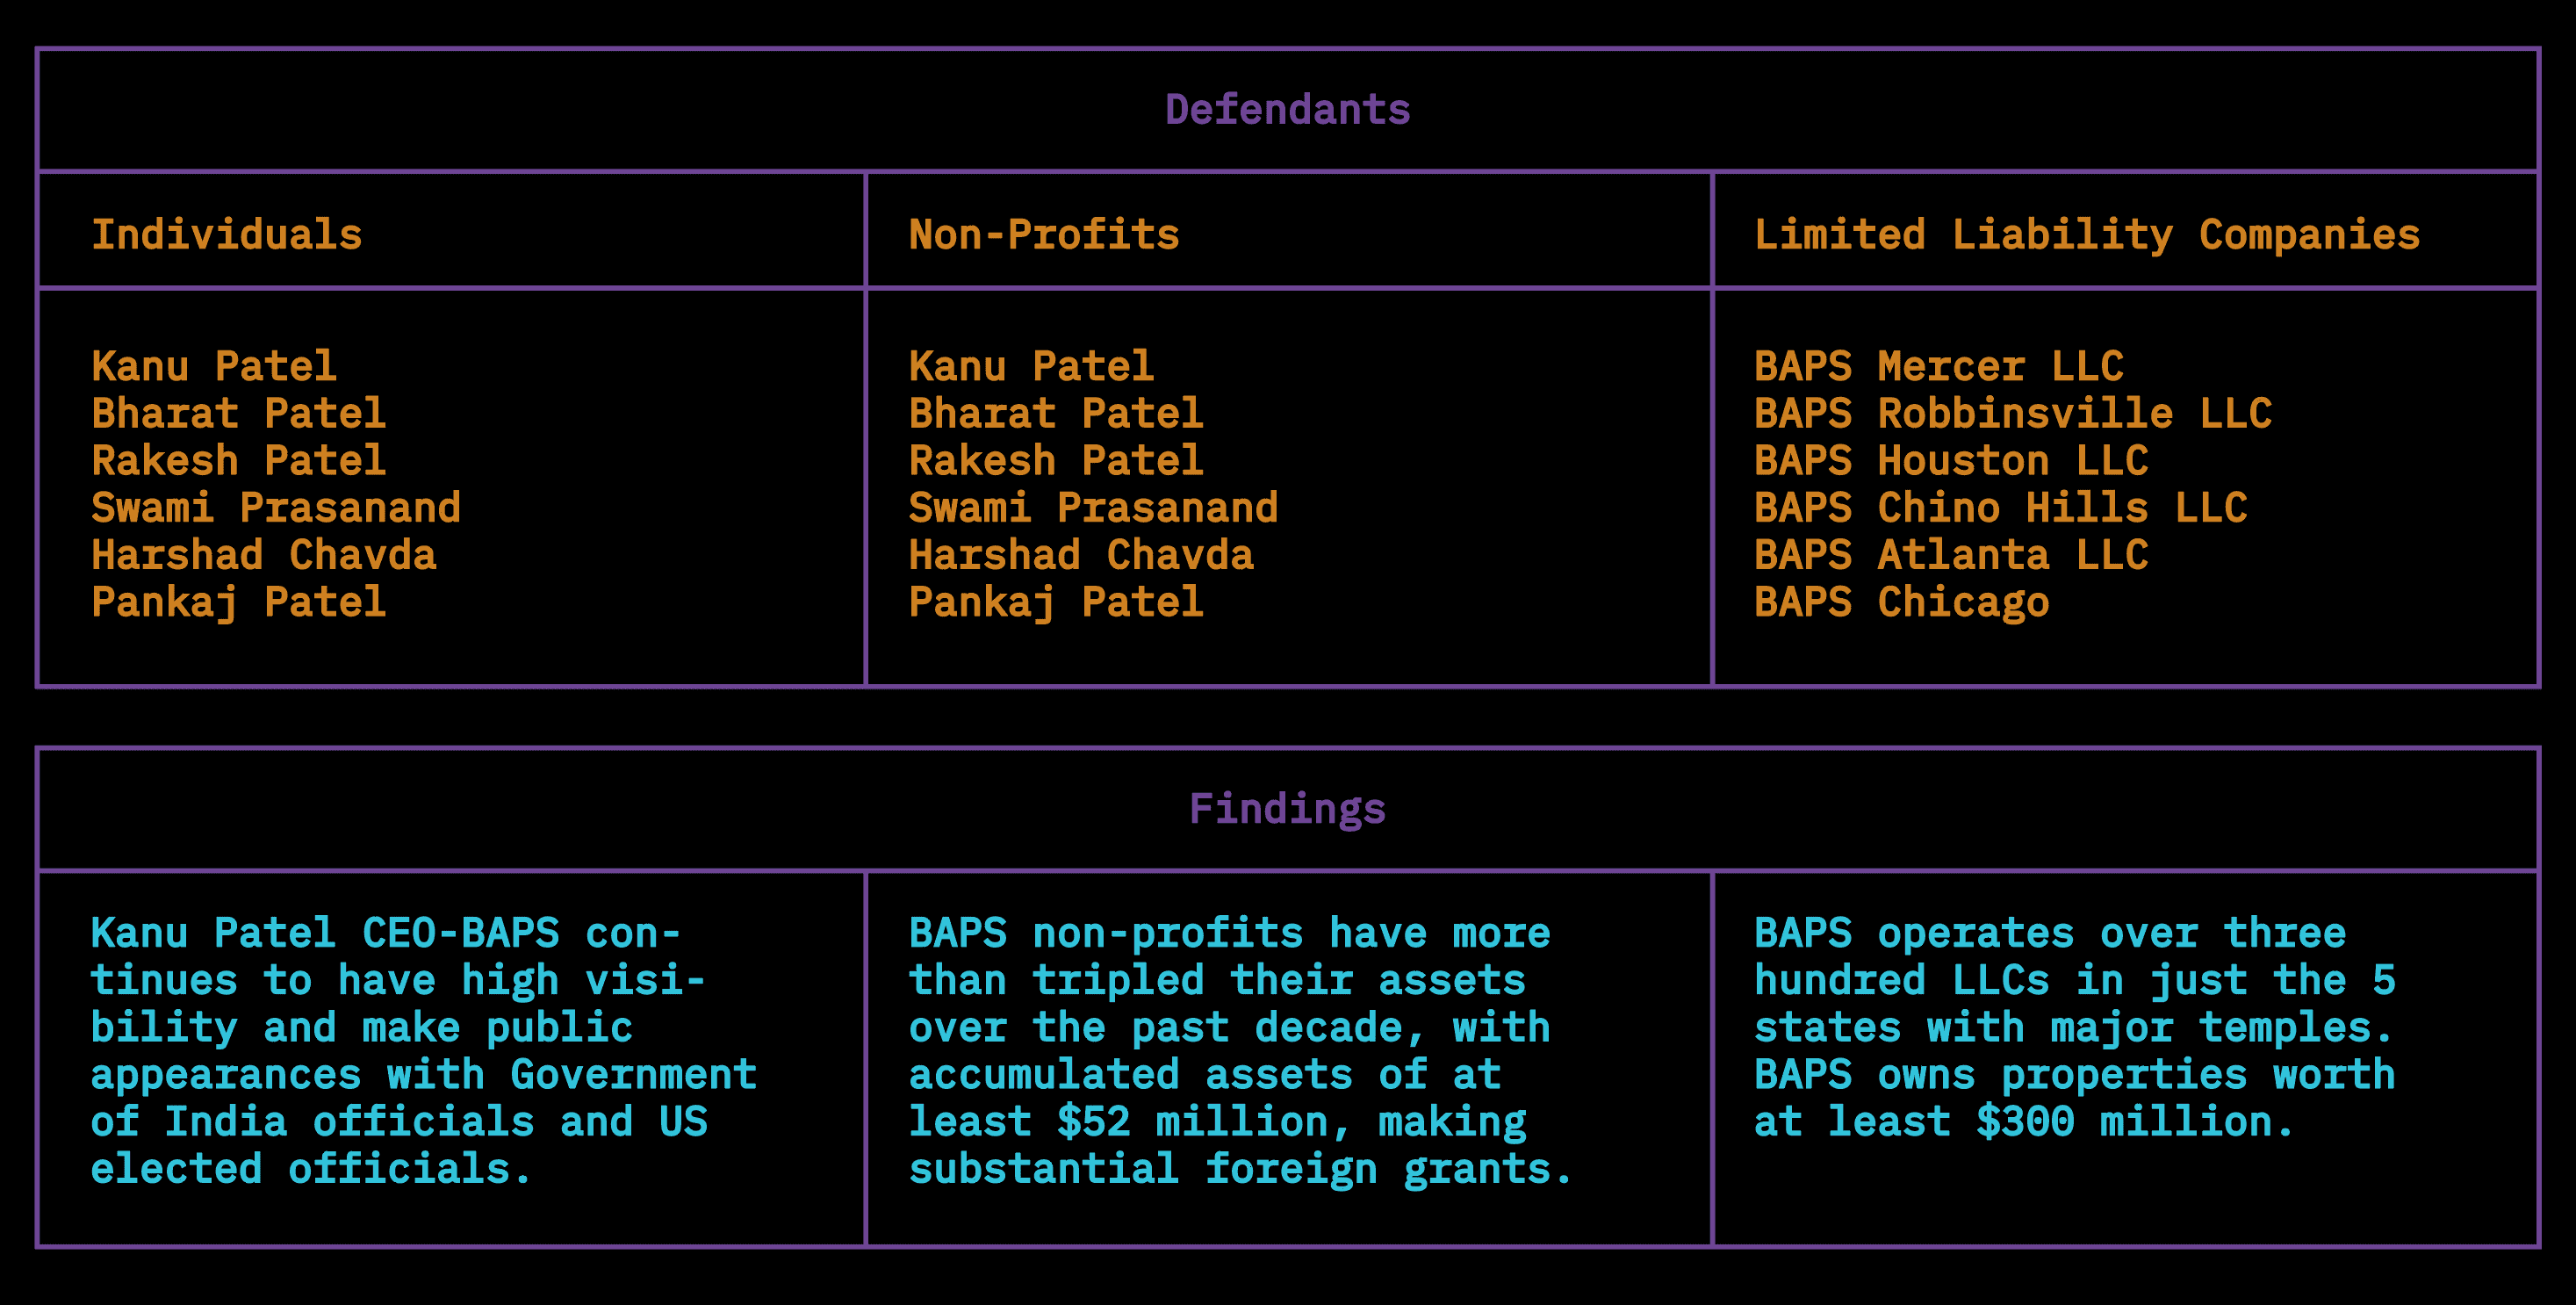Click the $300 million properties finding
This screenshot has height=1305, width=2576.
pyautogui.click(x=2075, y=1027)
